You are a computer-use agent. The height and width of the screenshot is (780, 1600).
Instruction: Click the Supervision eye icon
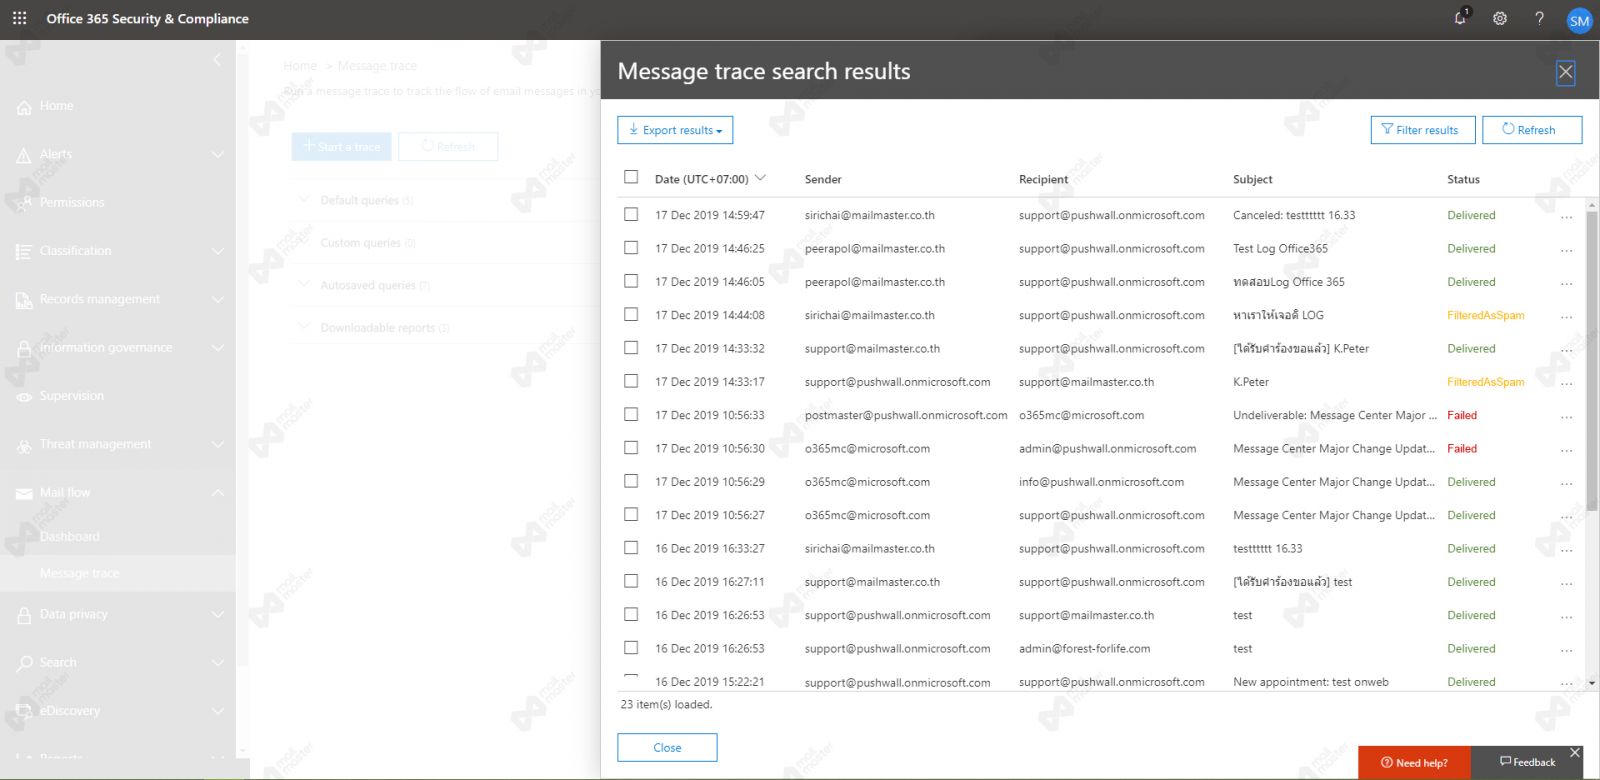pos(24,397)
